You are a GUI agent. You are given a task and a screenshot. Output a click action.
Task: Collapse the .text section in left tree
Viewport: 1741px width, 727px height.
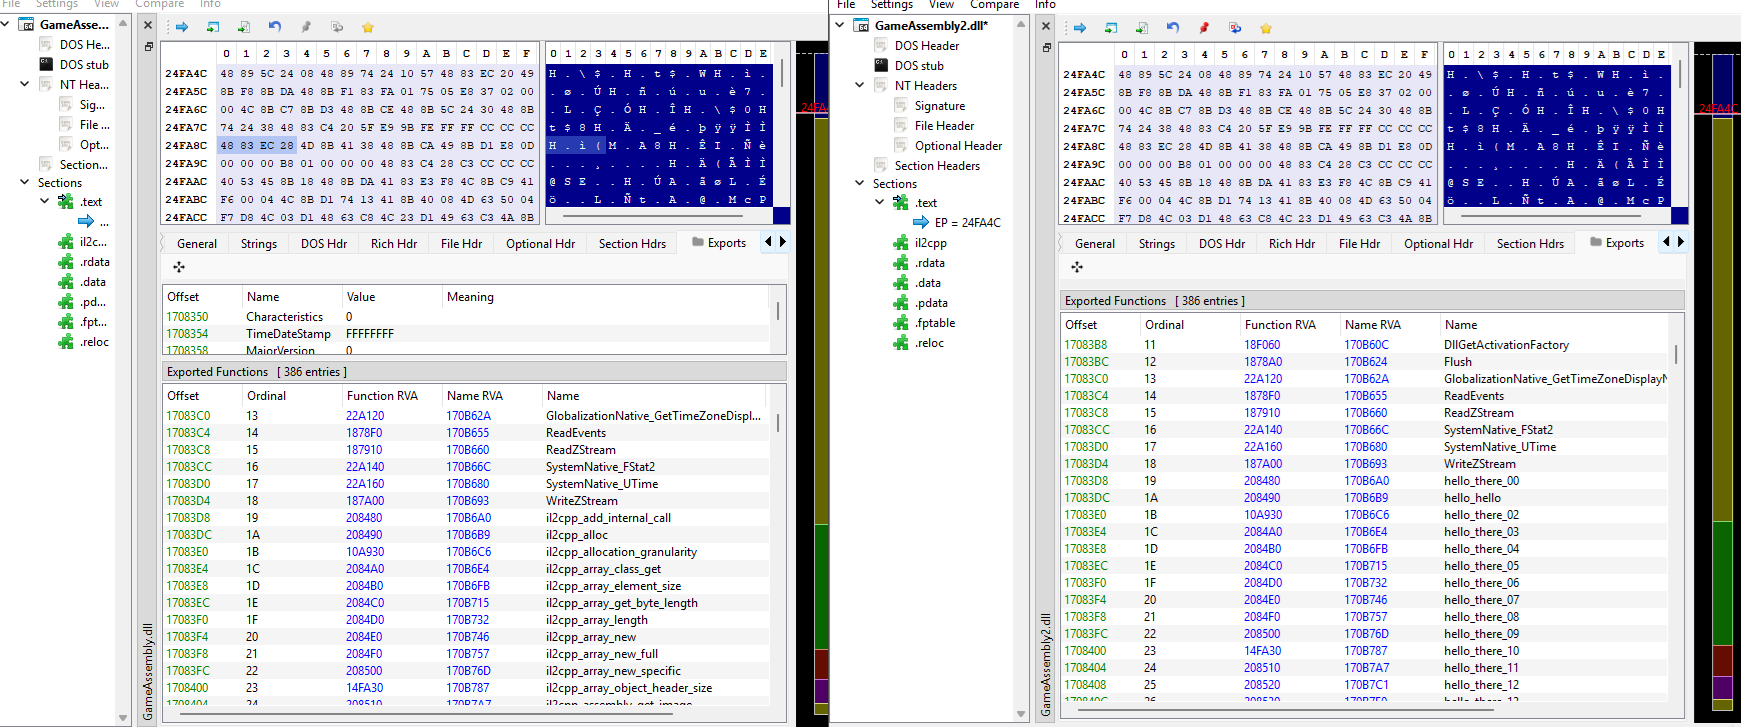[44, 201]
